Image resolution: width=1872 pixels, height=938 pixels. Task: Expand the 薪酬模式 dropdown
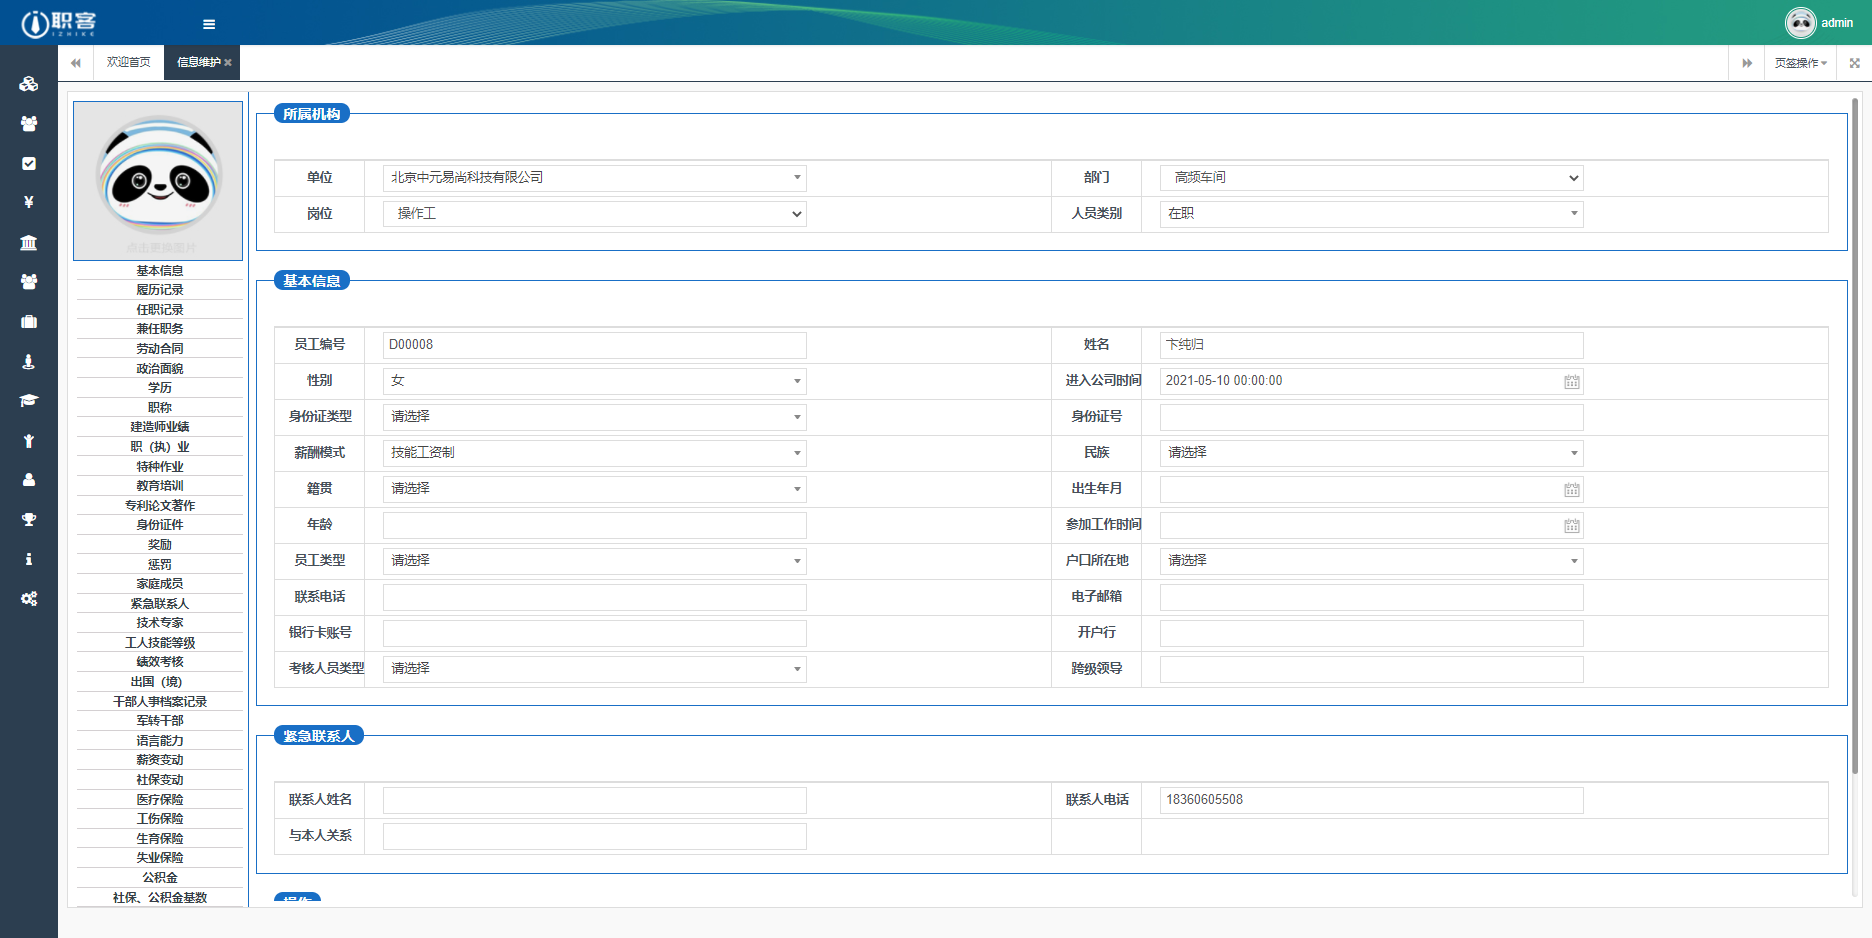(594, 453)
